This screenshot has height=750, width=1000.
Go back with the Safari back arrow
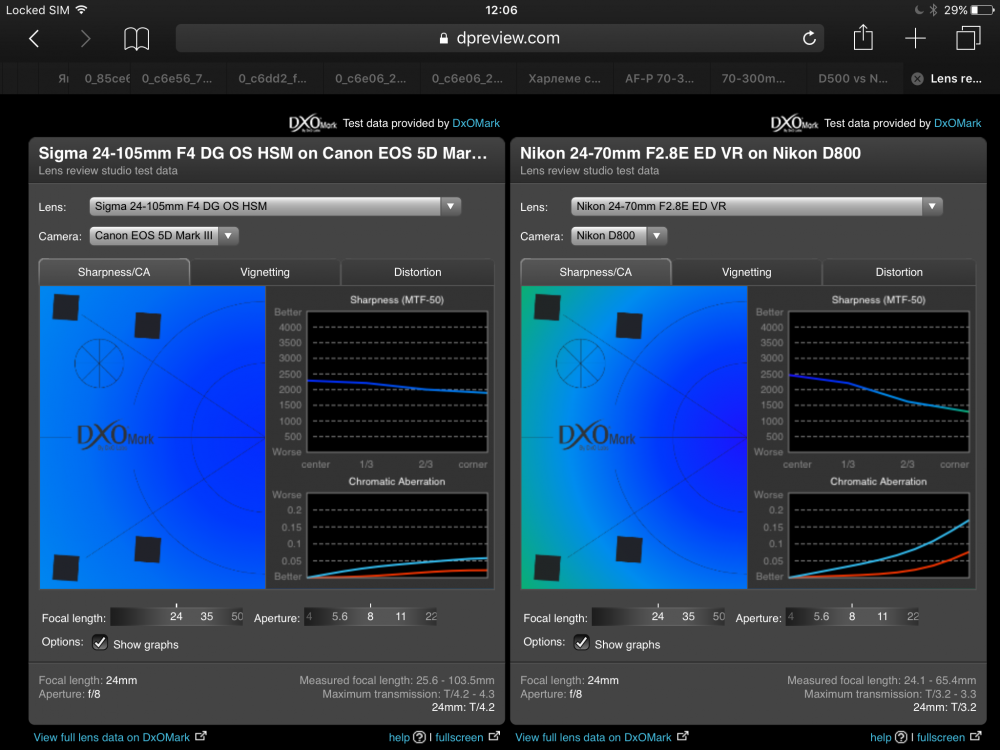click(34, 39)
